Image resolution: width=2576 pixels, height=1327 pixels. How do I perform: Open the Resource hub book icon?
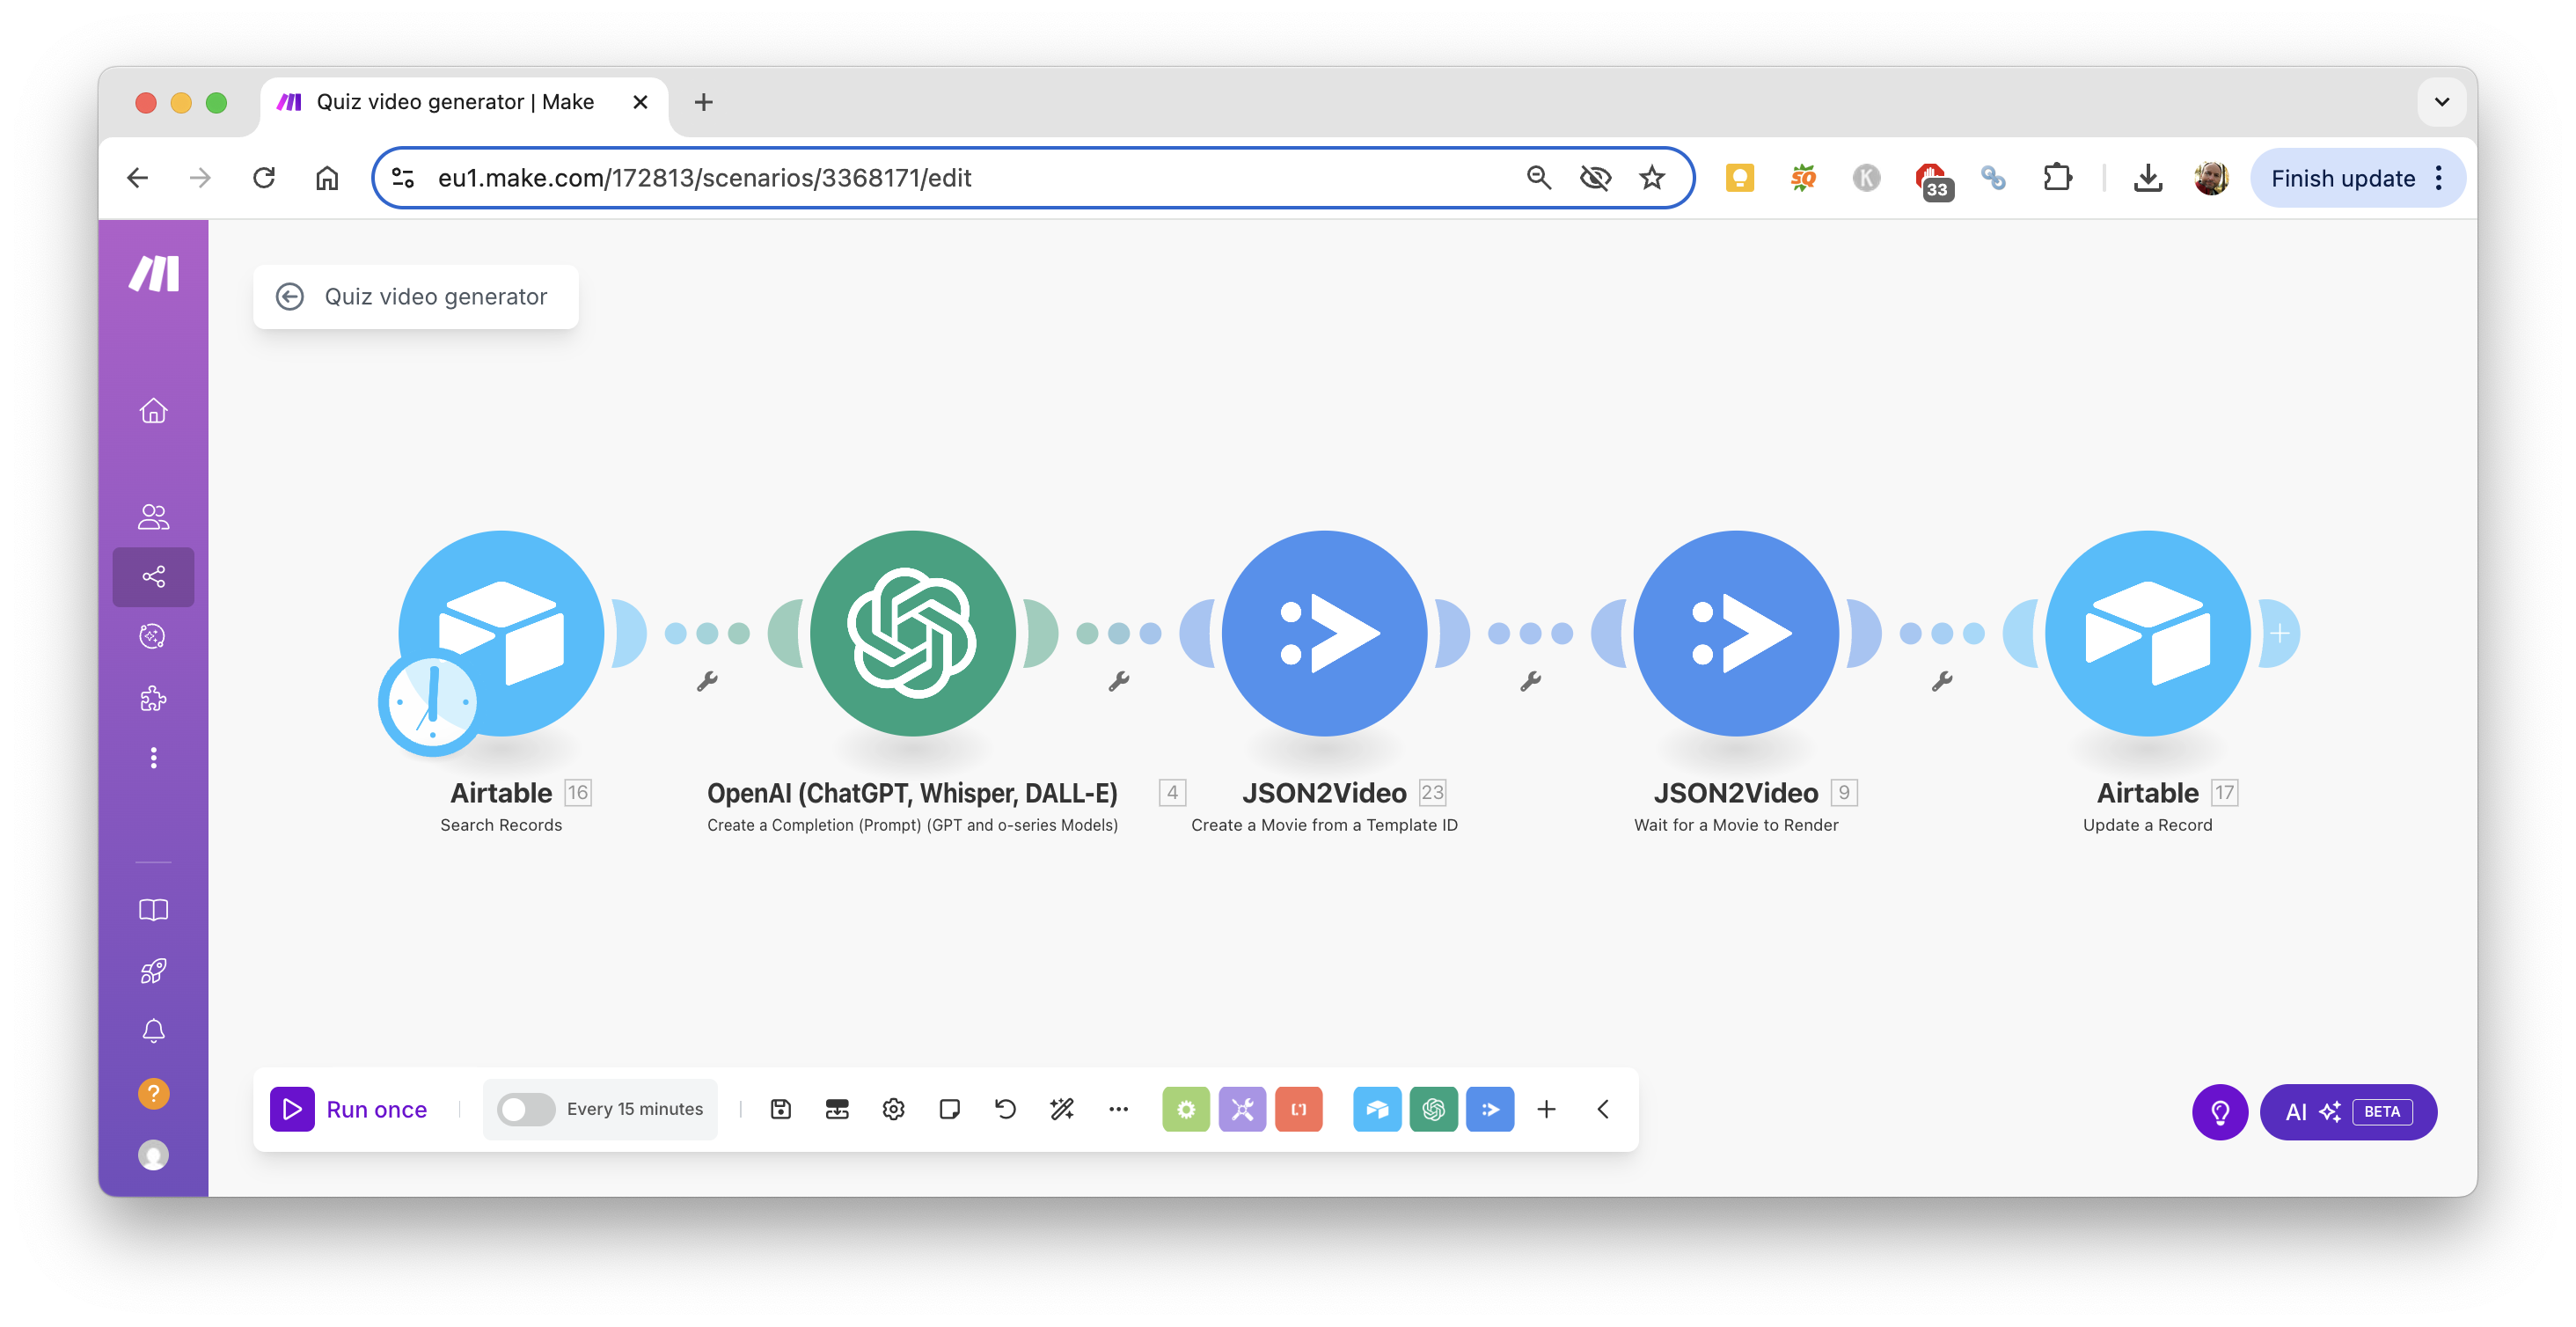click(x=153, y=910)
